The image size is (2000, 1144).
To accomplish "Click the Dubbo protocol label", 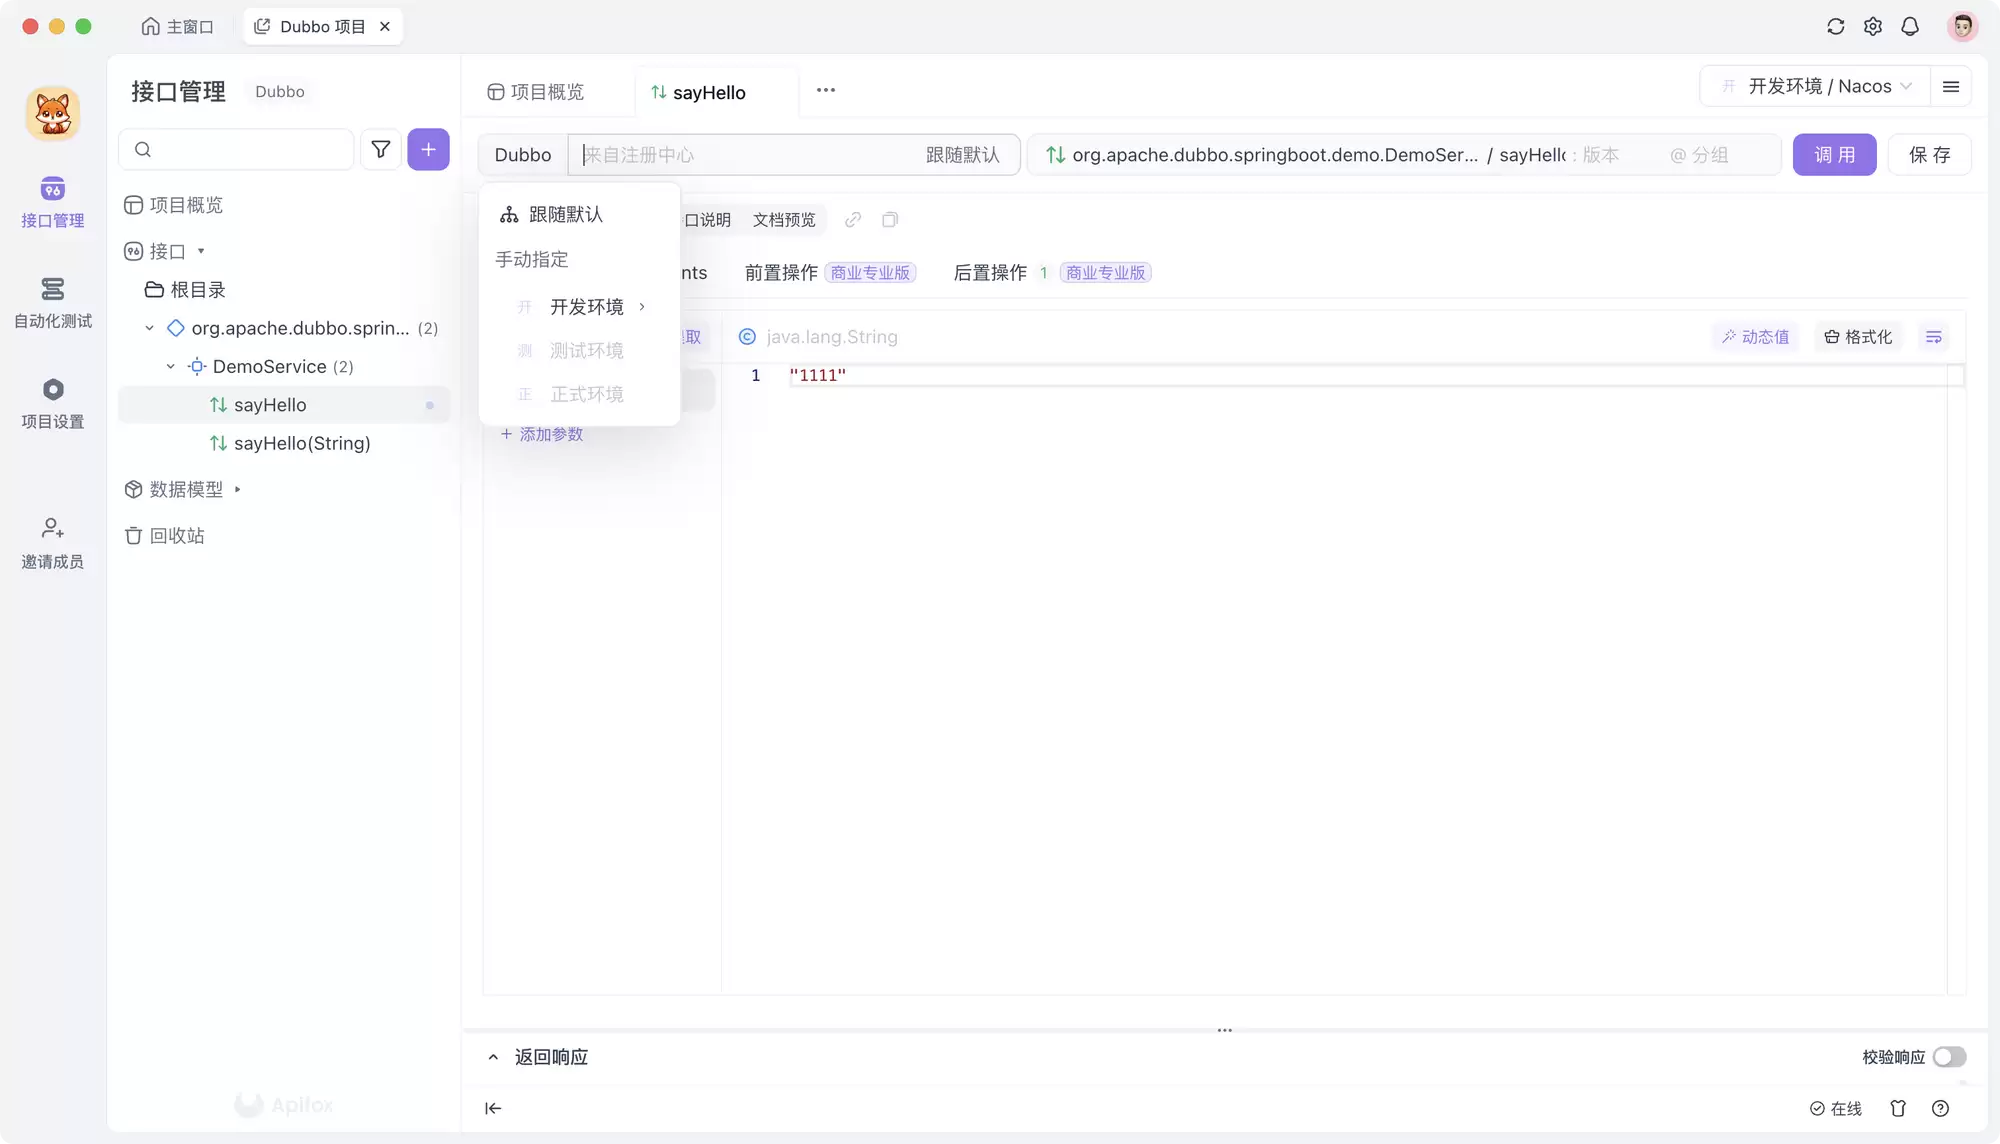I will [x=523, y=155].
